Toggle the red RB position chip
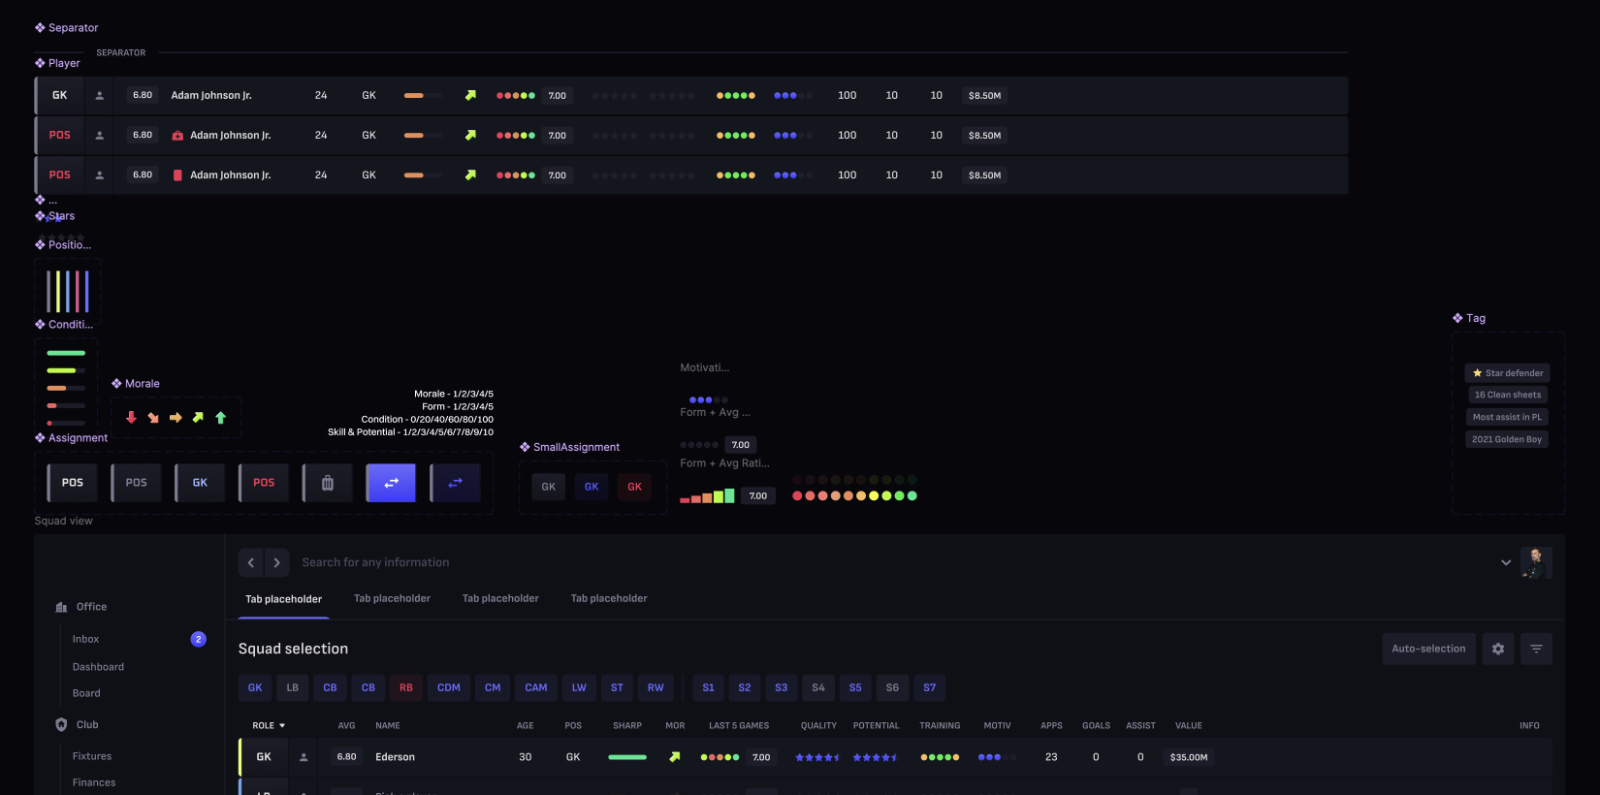Screen dimensions: 1600x795 tap(406, 688)
